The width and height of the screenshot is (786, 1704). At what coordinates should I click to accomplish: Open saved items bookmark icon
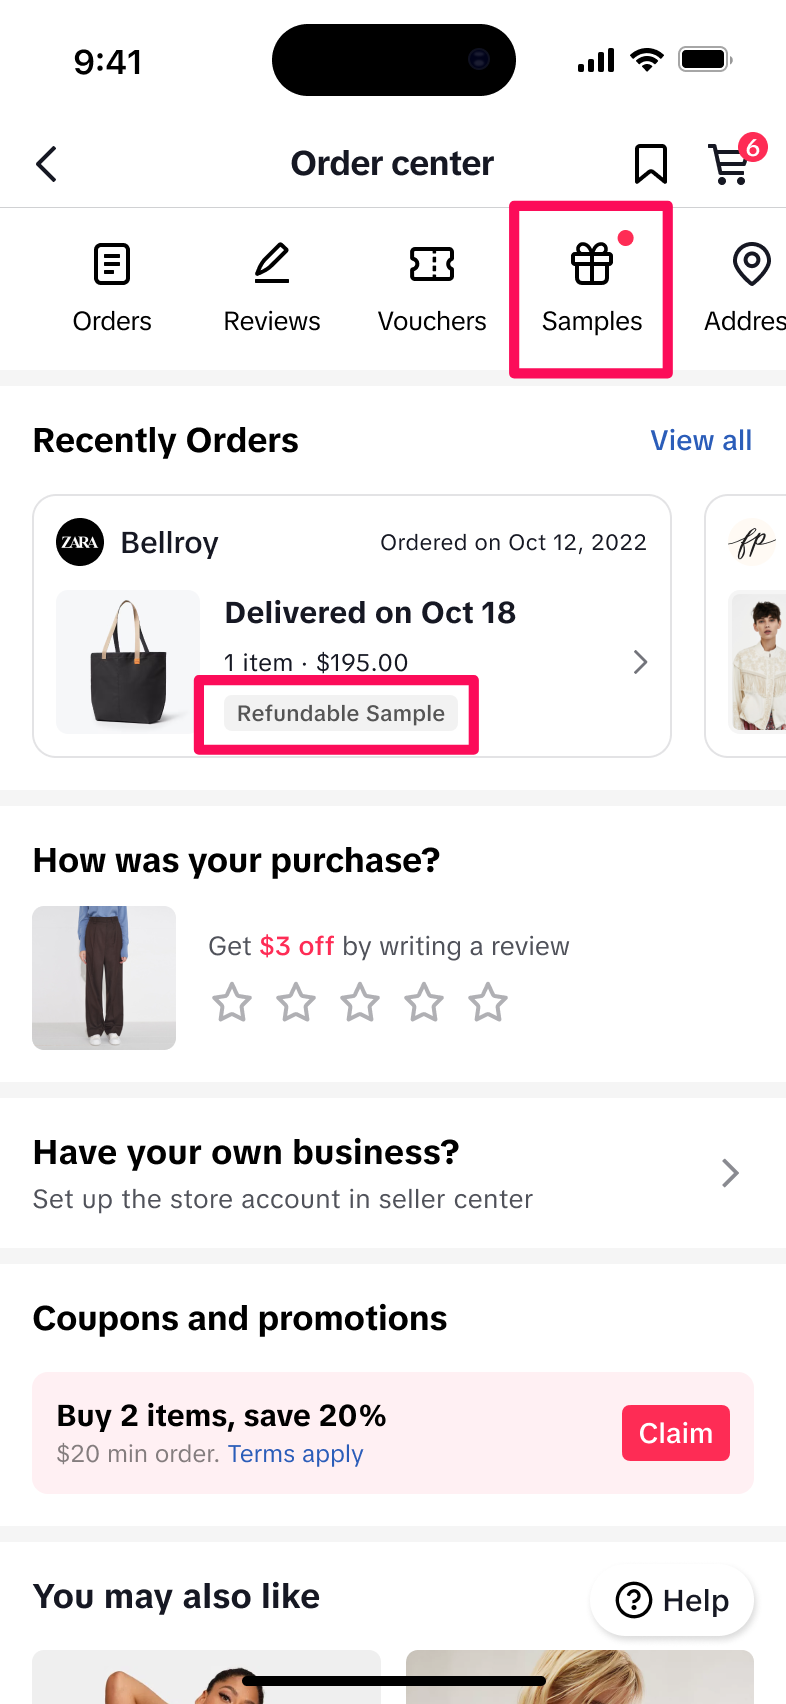click(x=651, y=164)
